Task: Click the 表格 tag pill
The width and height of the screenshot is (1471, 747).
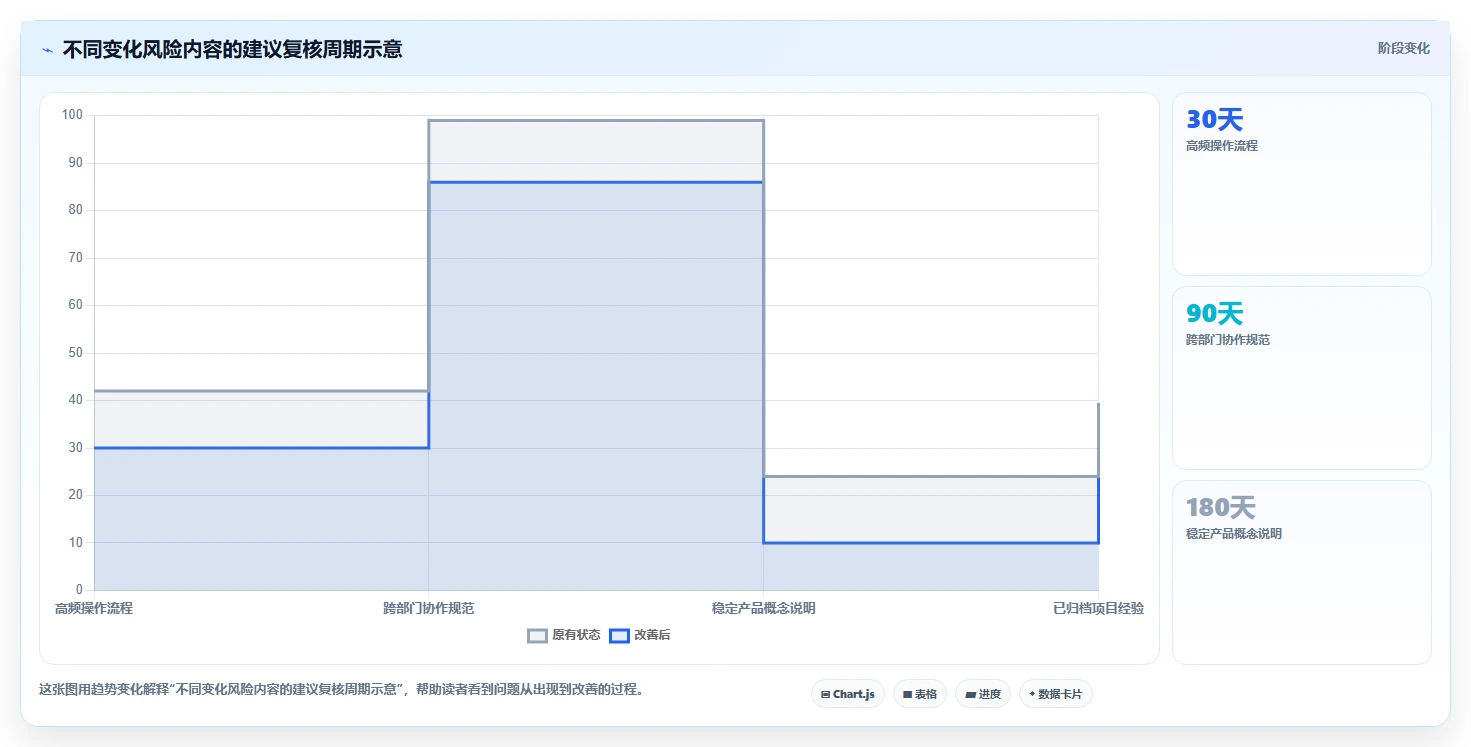Action: (920, 694)
